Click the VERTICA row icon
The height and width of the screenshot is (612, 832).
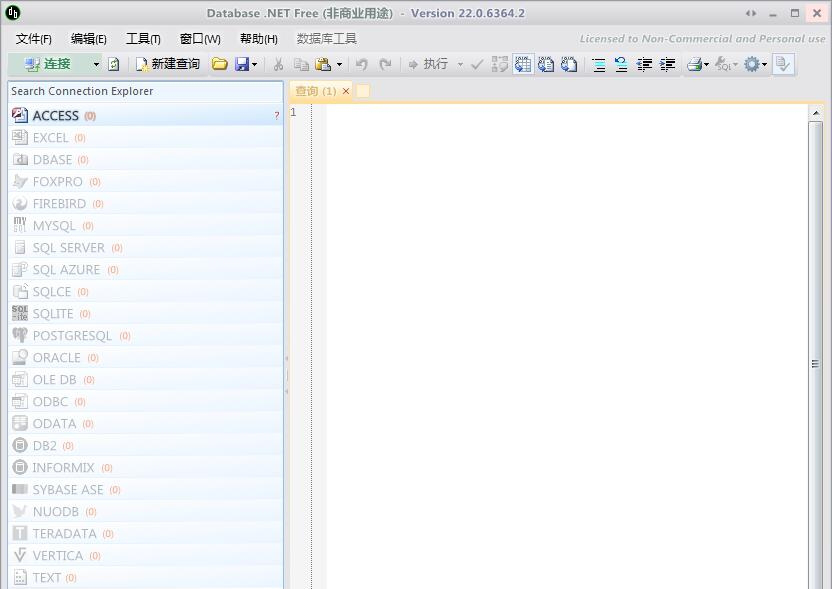20,555
